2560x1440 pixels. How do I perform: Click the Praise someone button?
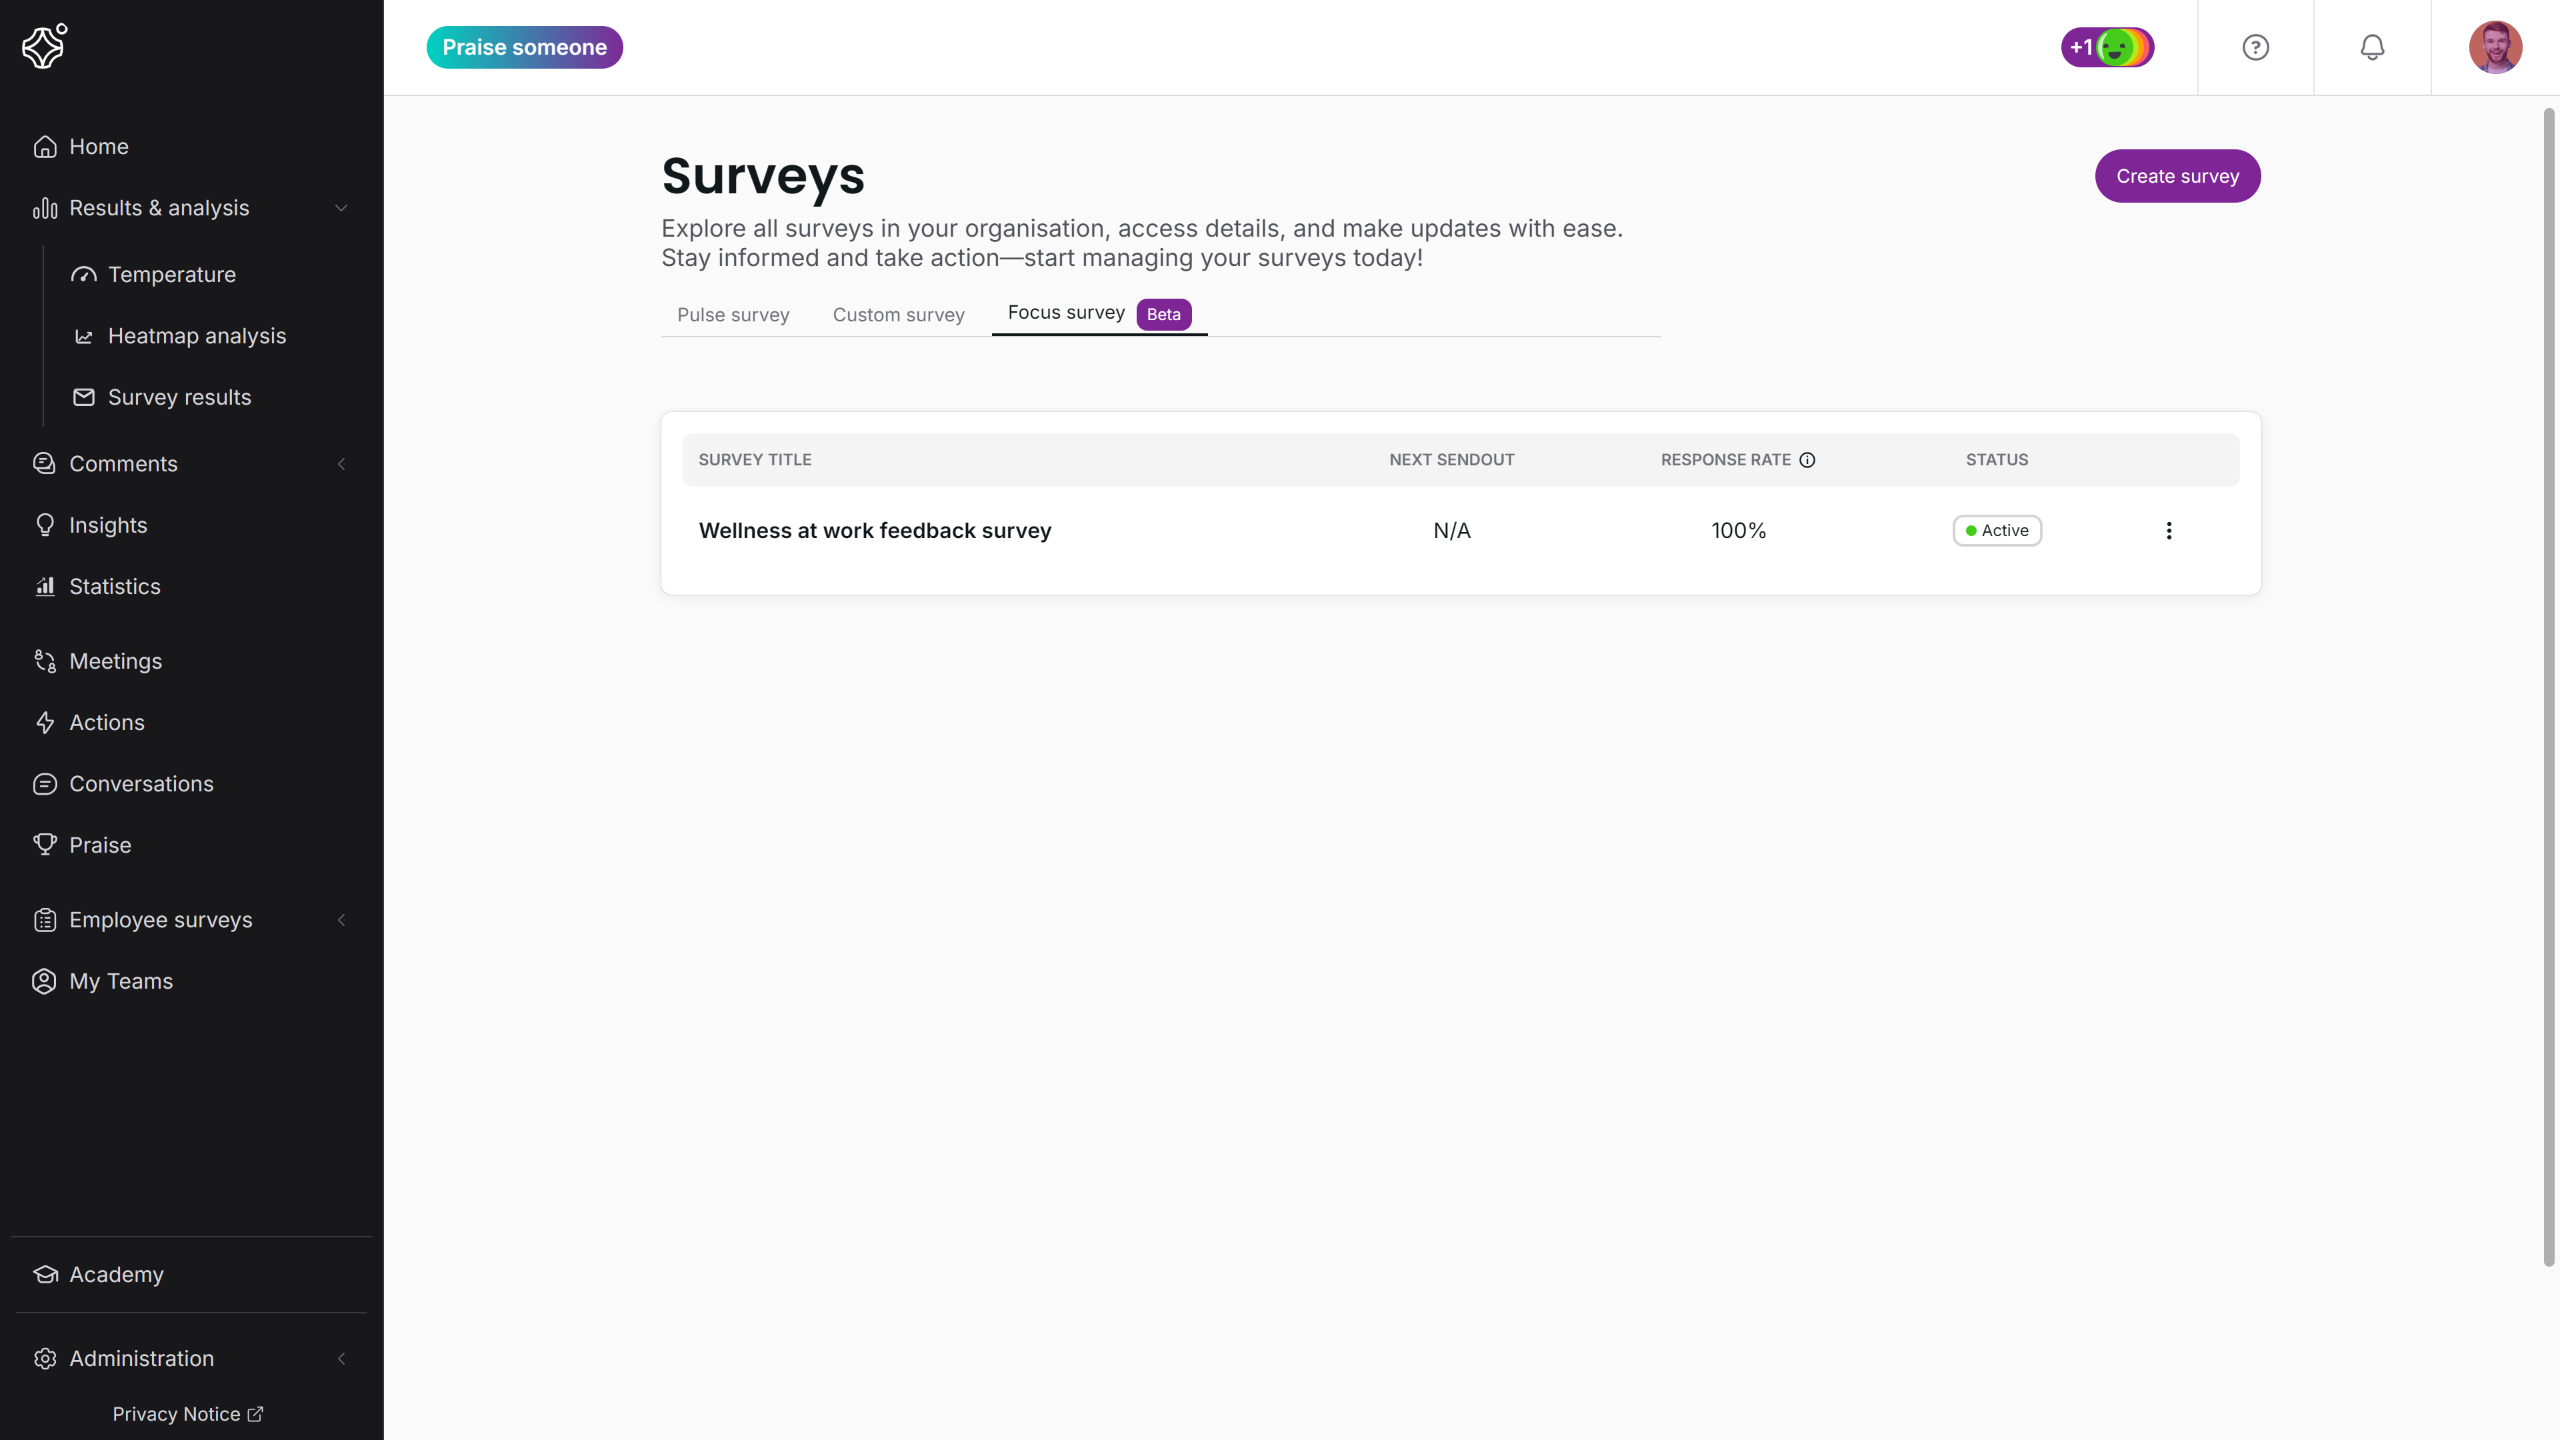coord(524,47)
